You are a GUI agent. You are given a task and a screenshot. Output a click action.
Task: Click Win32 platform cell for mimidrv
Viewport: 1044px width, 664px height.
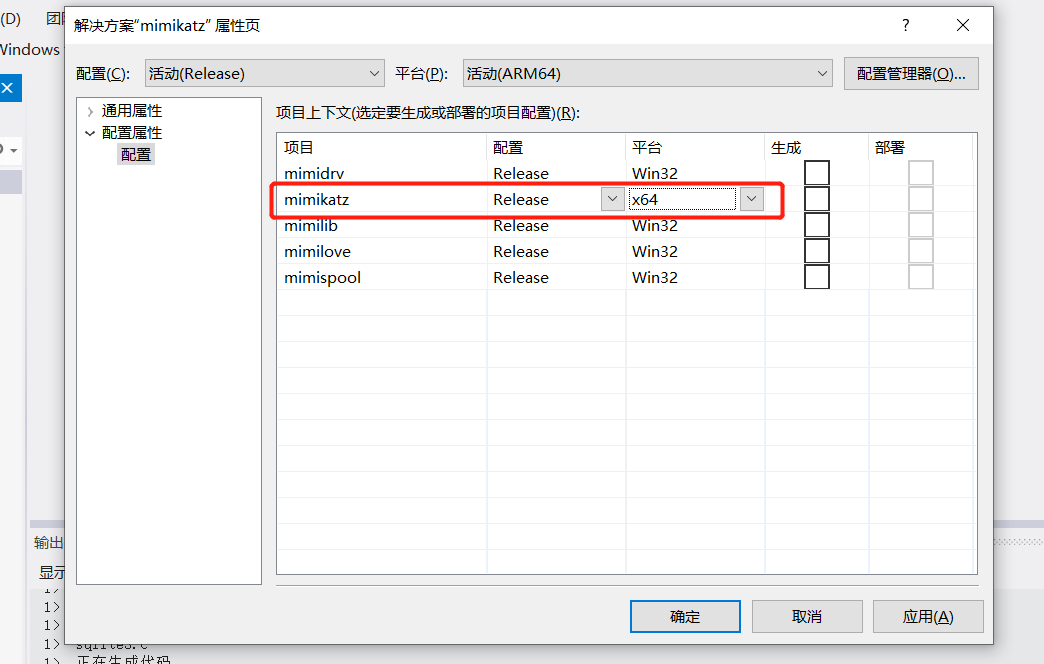pyautogui.click(x=696, y=173)
